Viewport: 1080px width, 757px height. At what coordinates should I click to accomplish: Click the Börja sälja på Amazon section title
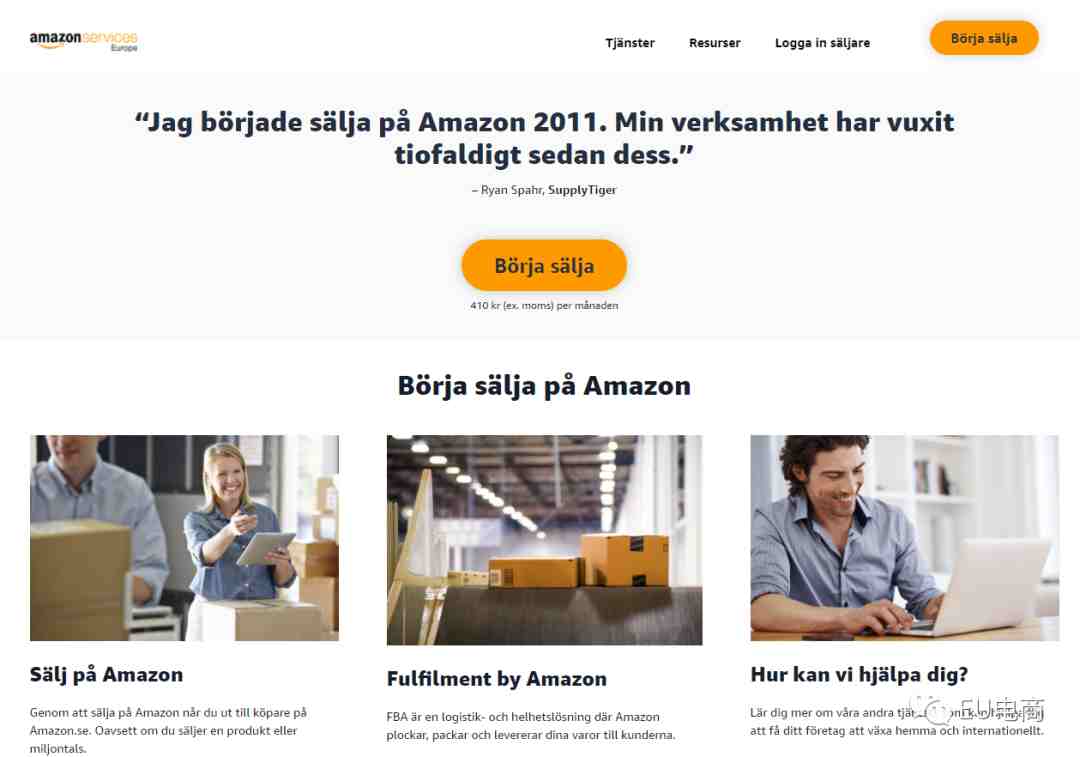pos(544,386)
